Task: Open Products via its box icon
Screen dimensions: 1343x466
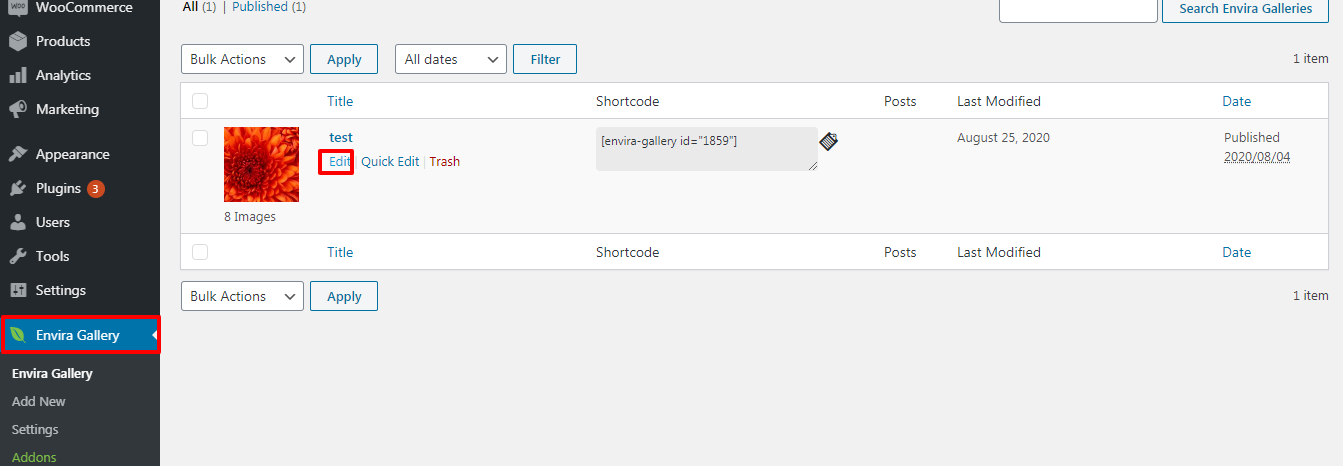Action: [x=17, y=41]
